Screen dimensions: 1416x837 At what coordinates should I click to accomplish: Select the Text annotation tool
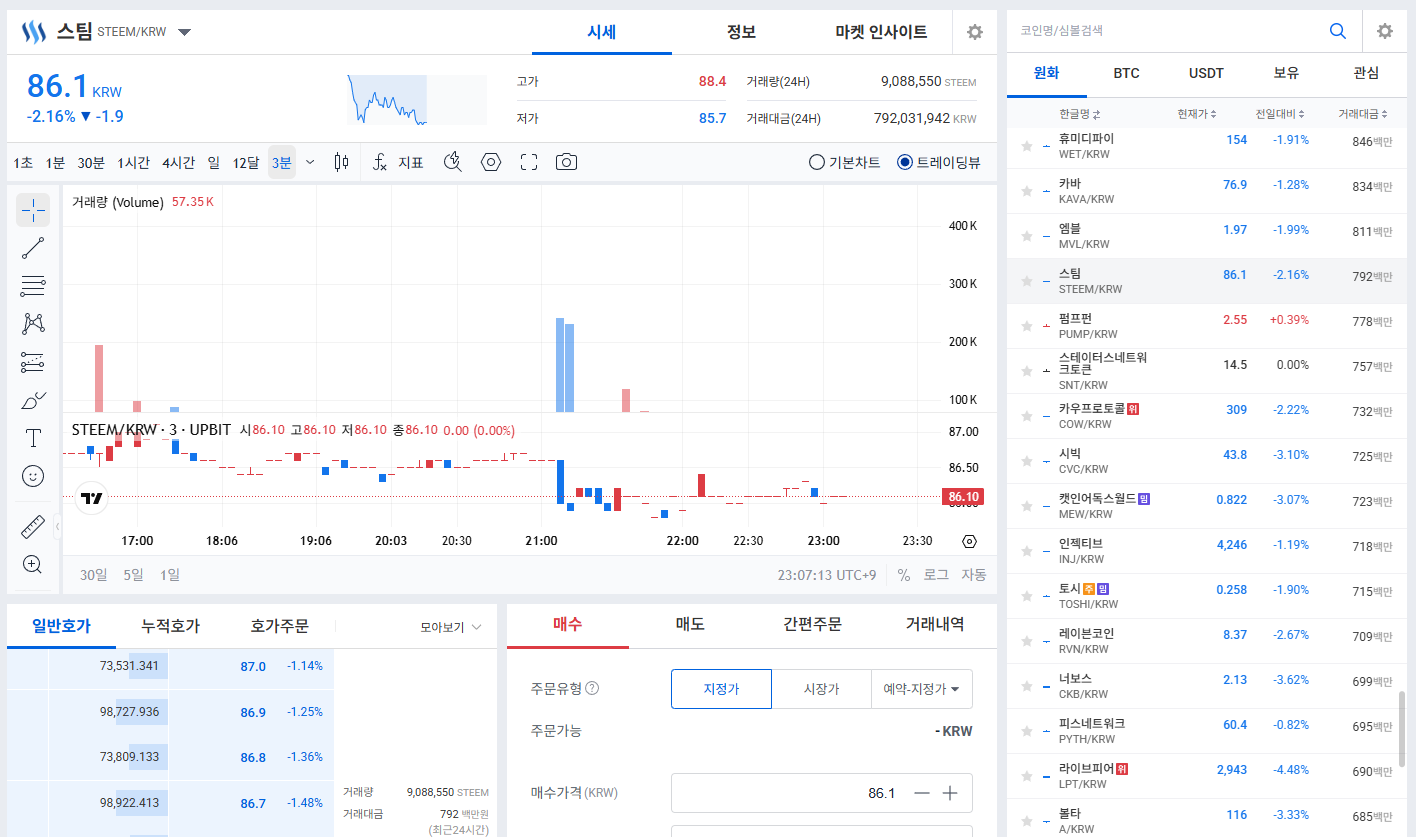pyautogui.click(x=33, y=438)
